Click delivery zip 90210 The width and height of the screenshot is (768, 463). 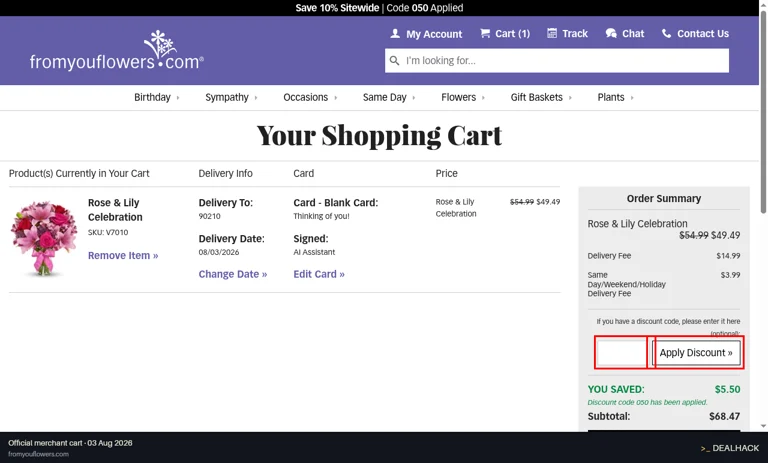pos(210,216)
